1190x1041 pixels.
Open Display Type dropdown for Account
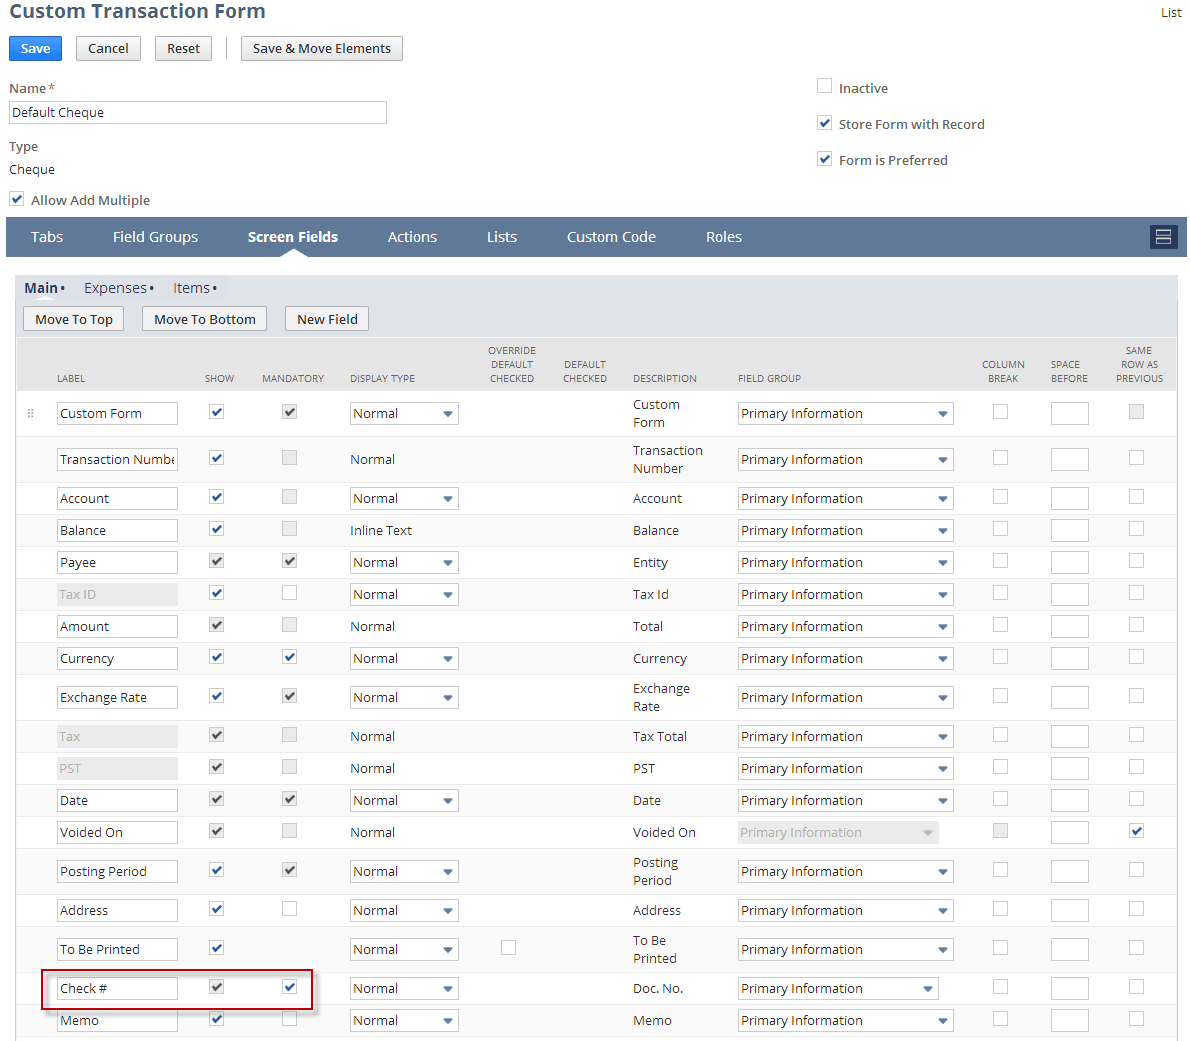click(x=404, y=498)
